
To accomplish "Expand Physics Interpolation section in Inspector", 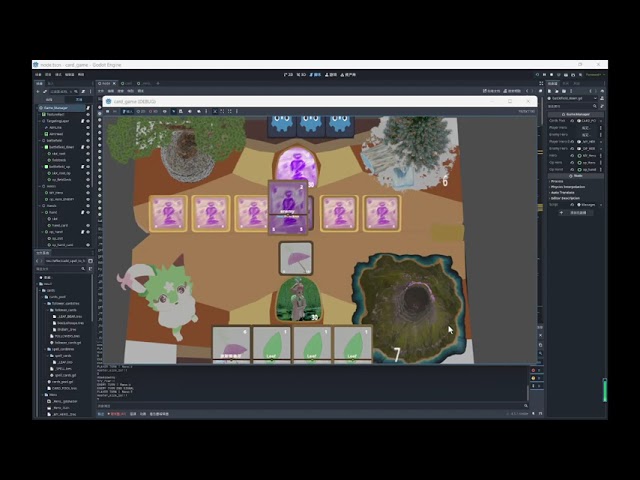I will [x=567, y=187].
